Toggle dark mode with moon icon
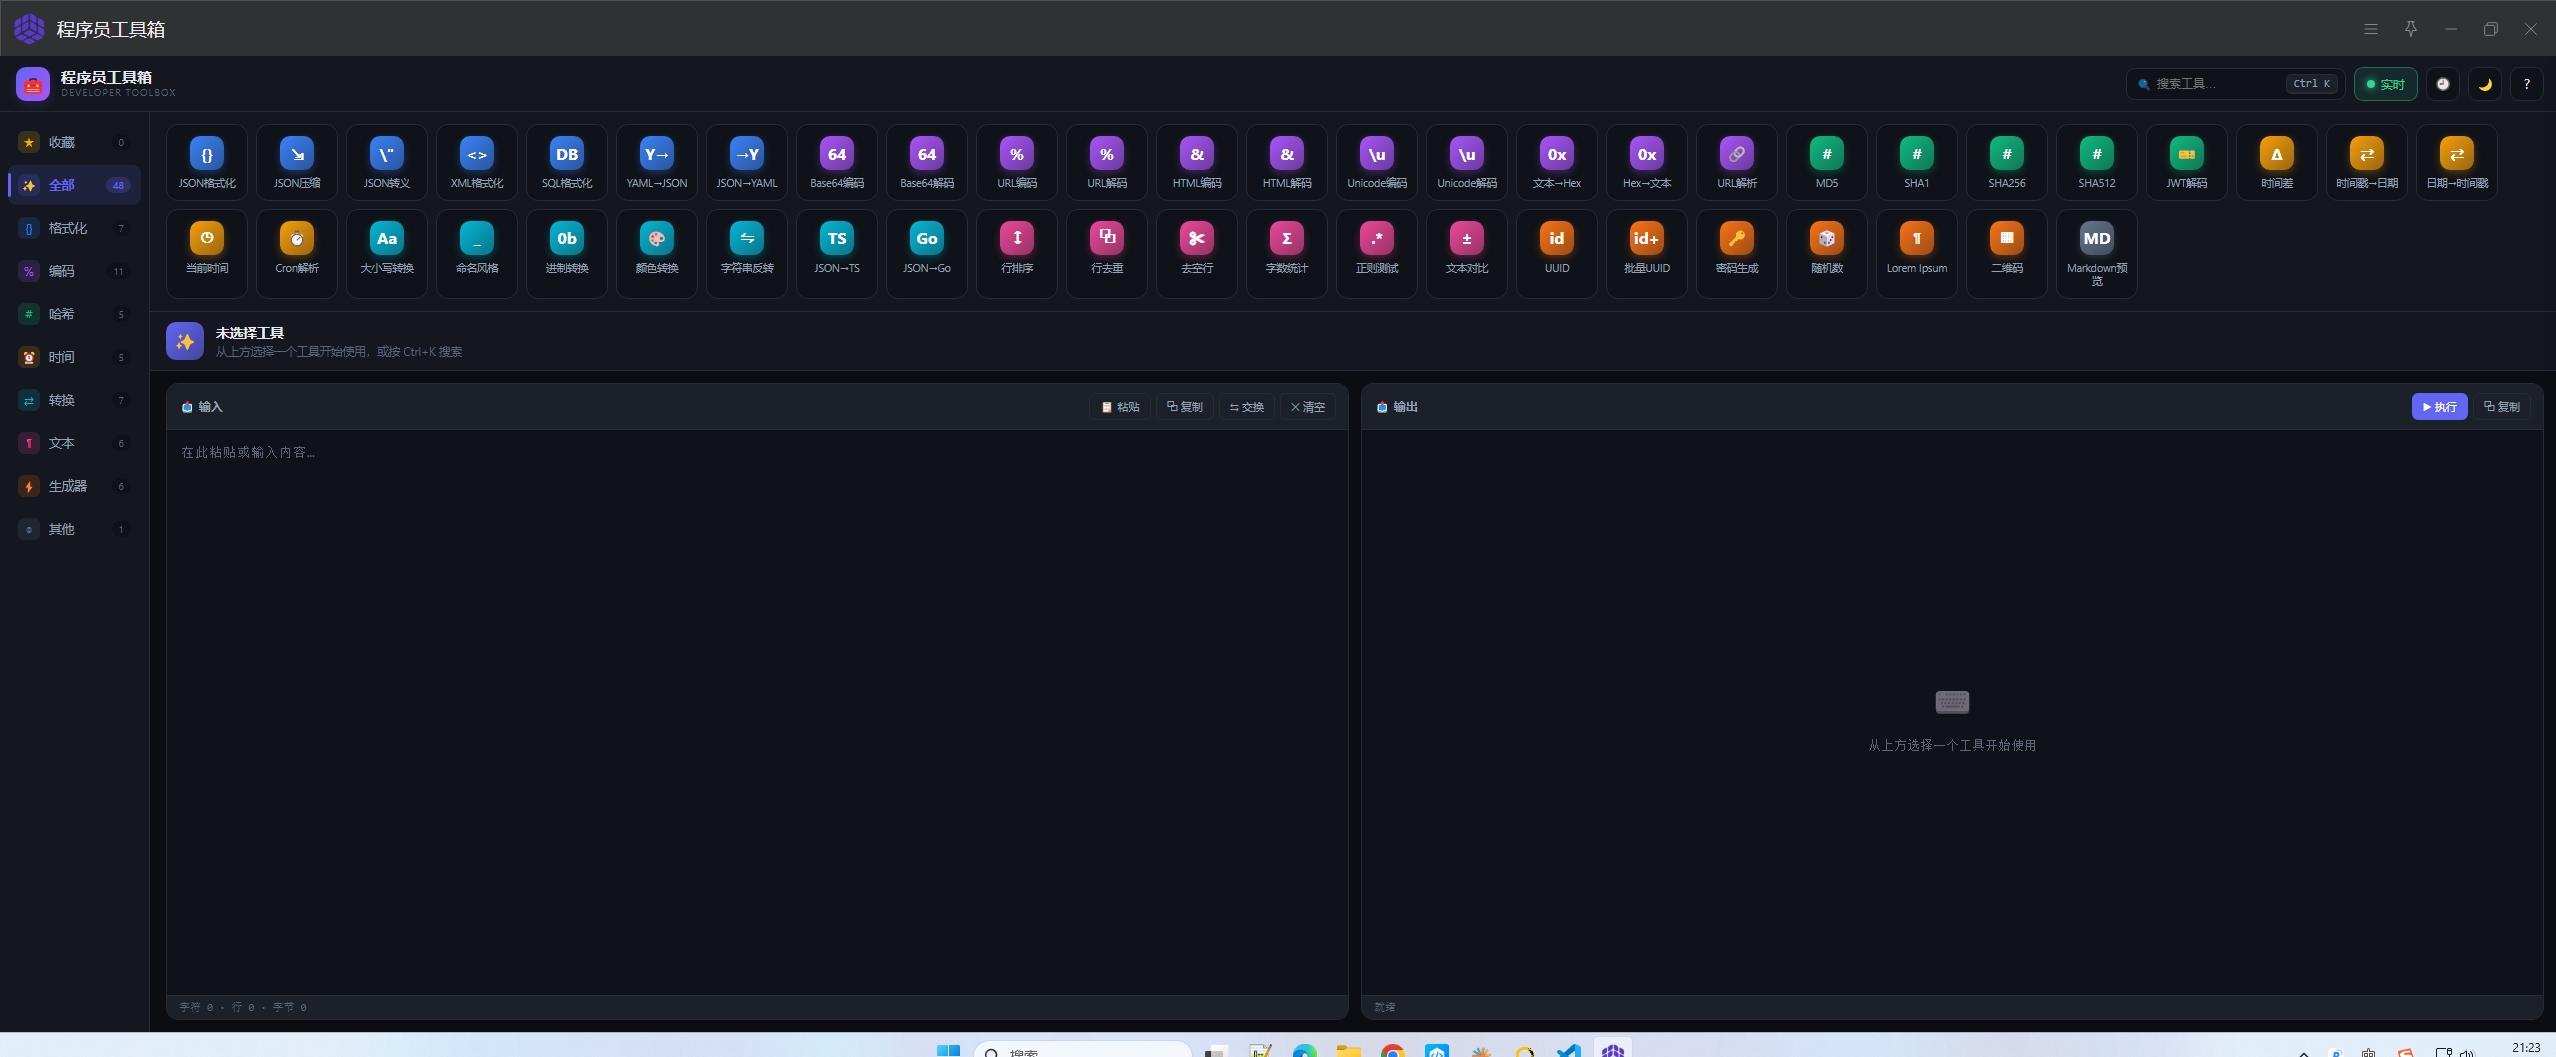2556x1057 pixels. pyautogui.click(x=2485, y=84)
